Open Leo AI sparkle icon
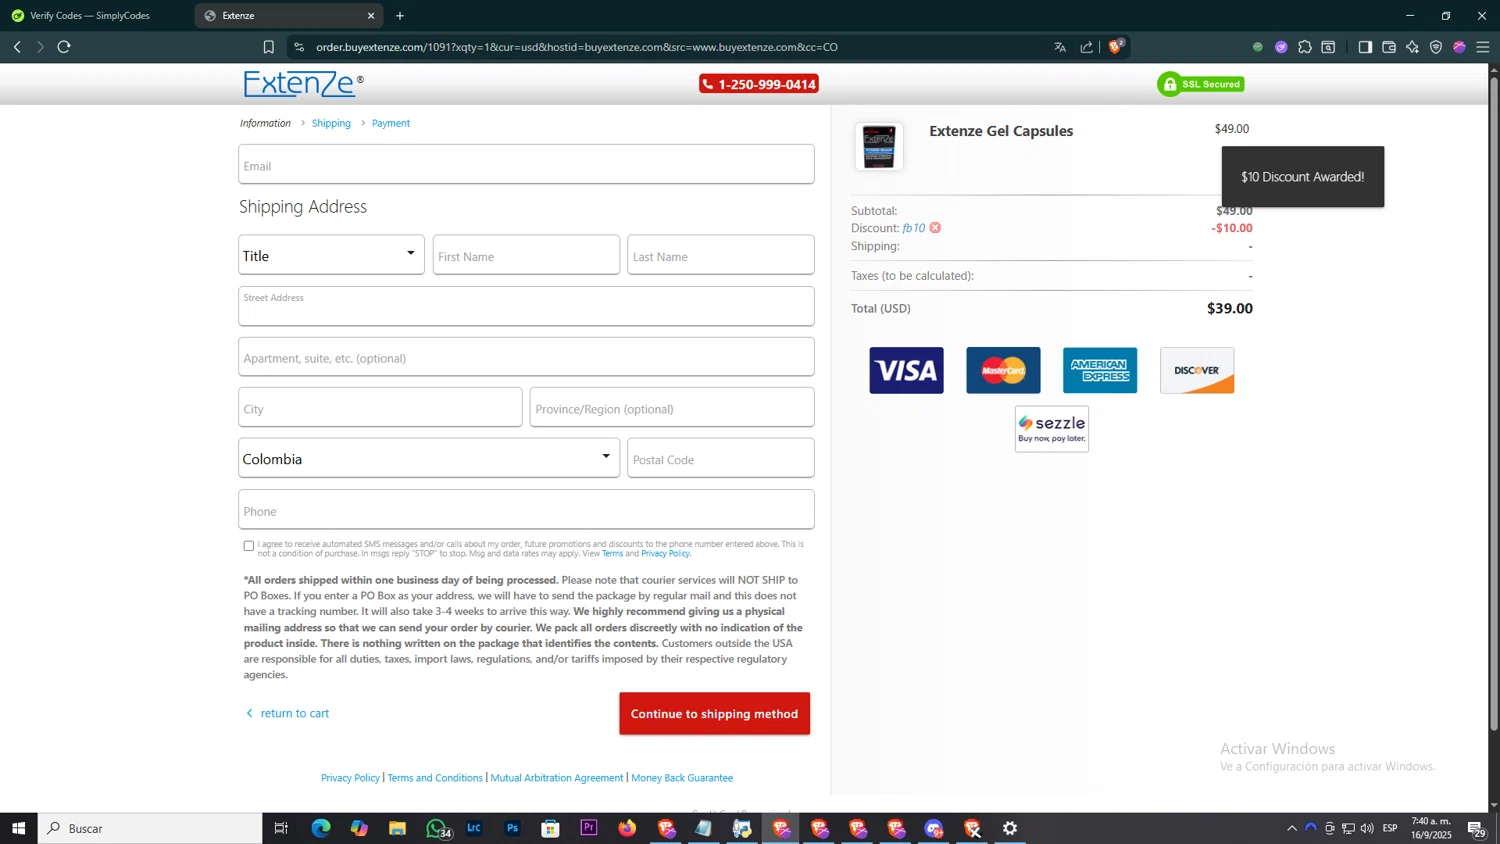The height and width of the screenshot is (844, 1500). [1412, 47]
